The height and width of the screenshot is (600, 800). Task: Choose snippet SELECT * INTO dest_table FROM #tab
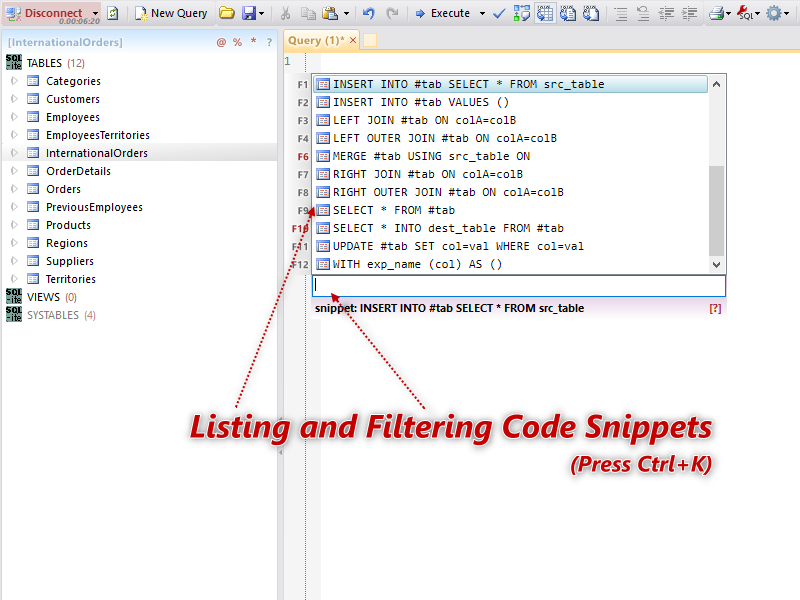tap(511, 228)
